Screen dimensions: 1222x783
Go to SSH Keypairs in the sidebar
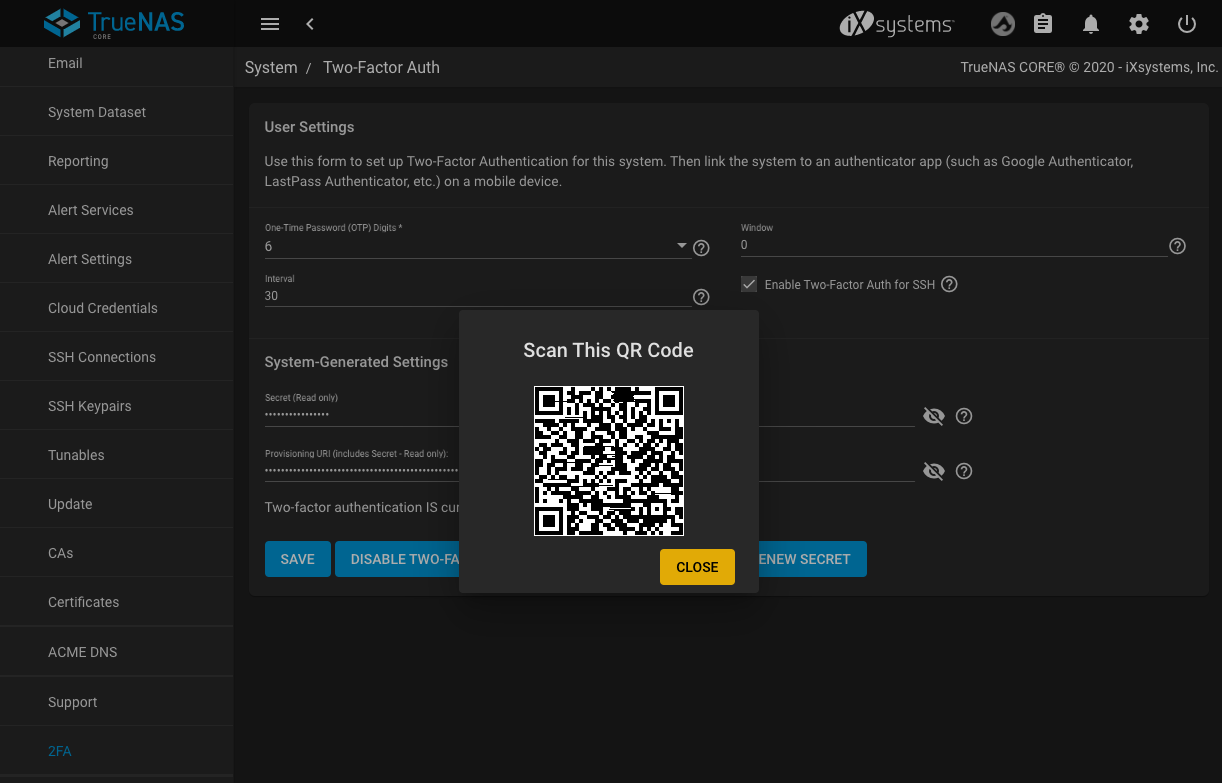(90, 406)
